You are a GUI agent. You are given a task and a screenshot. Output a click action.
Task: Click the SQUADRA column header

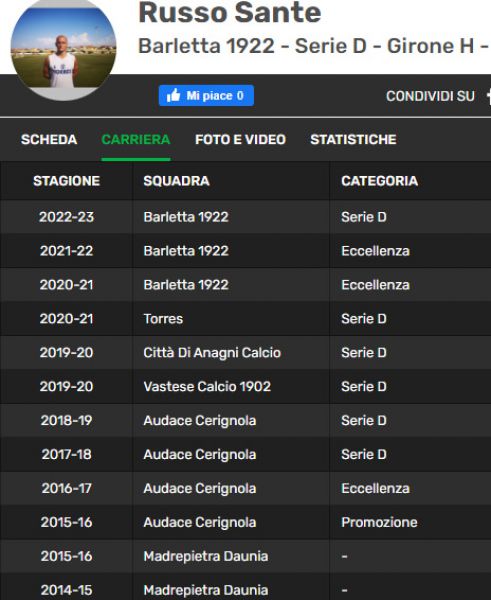(176, 181)
